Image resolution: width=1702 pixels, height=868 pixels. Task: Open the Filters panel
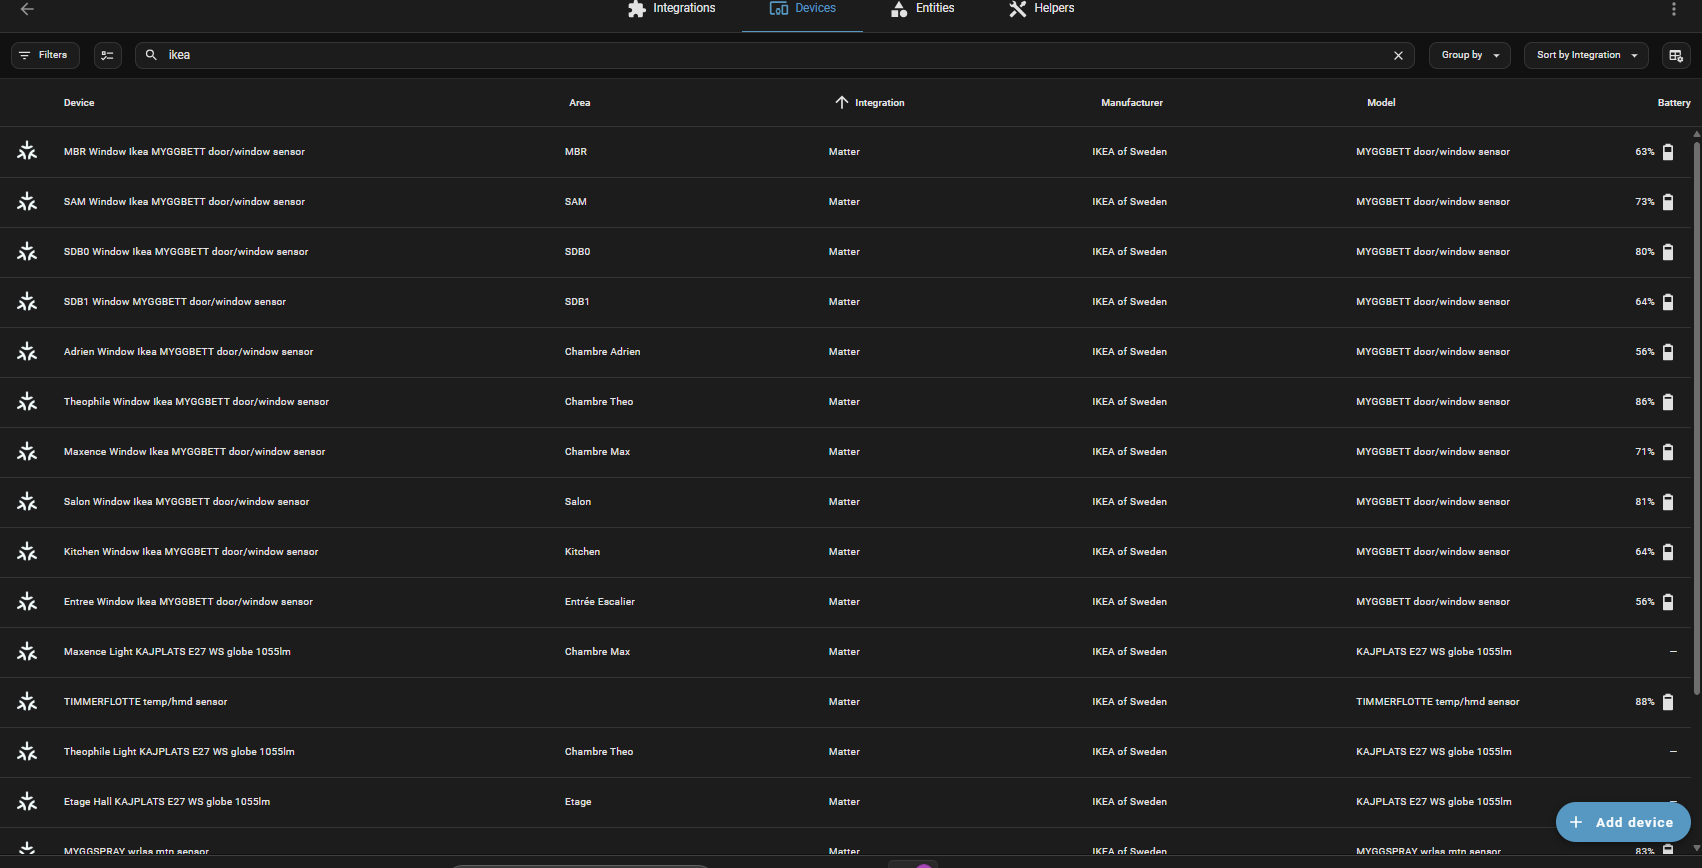(x=45, y=55)
